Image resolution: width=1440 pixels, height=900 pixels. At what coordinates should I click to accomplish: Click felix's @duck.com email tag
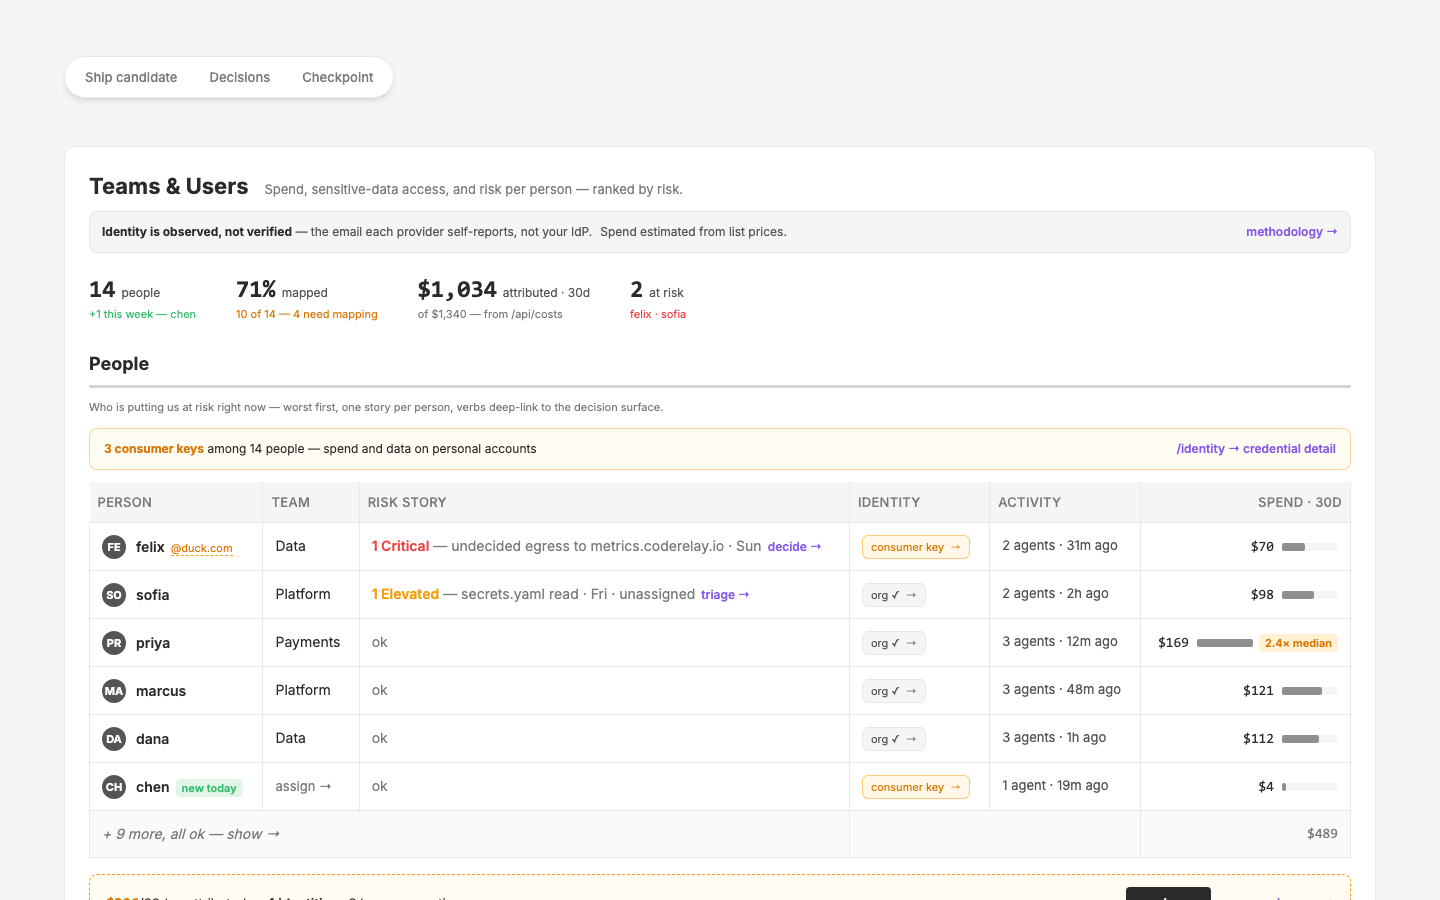(201, 548)
